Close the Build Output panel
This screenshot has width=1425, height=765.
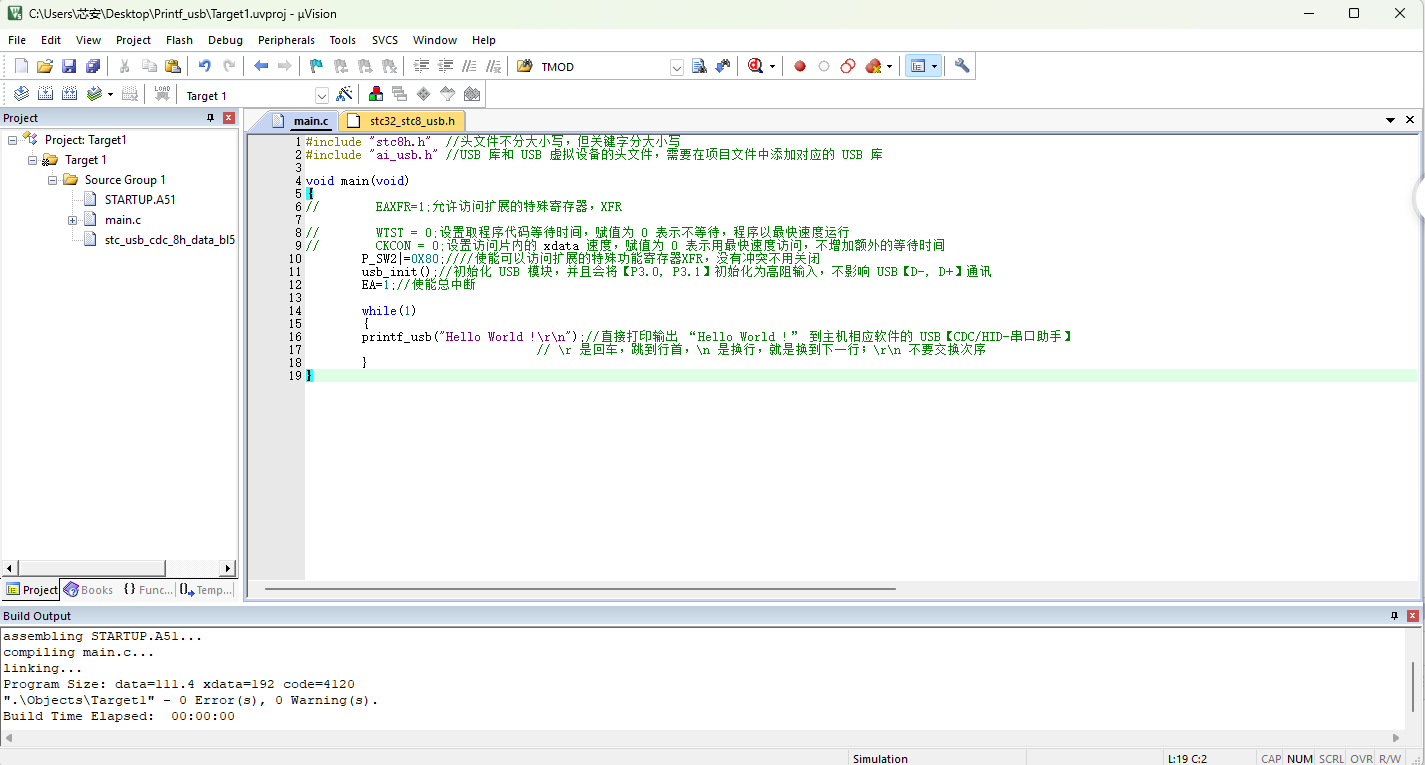tap(1413, 616)
